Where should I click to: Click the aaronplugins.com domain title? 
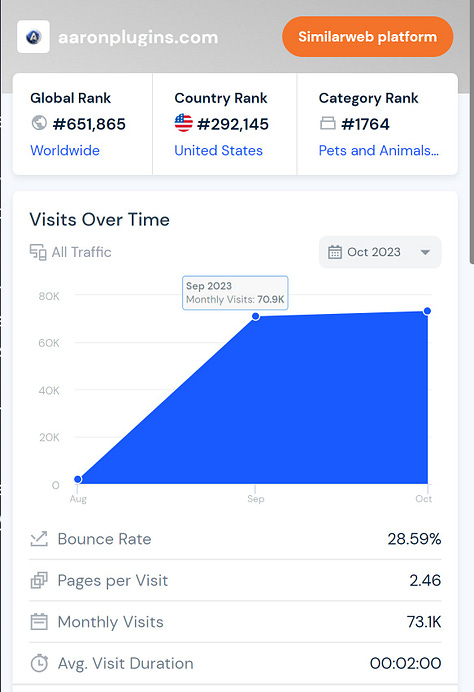138,37
